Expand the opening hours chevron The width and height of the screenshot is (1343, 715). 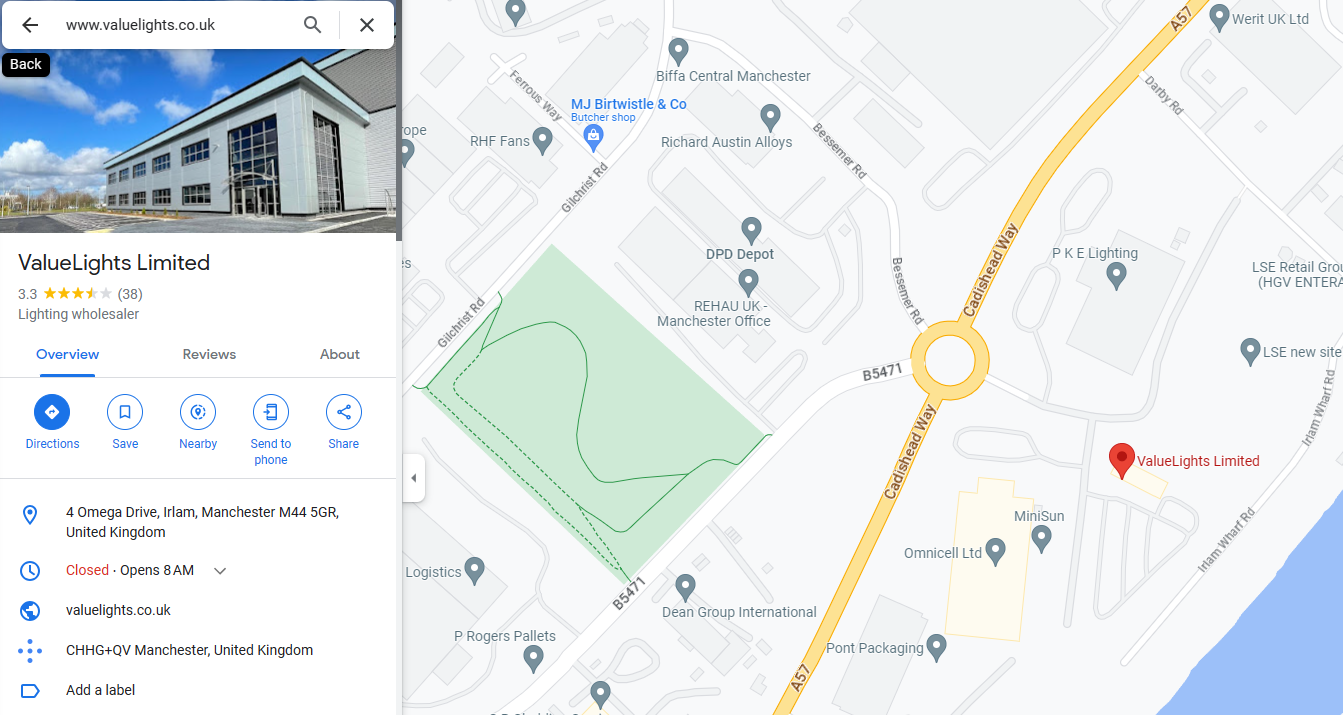point(221,571)
